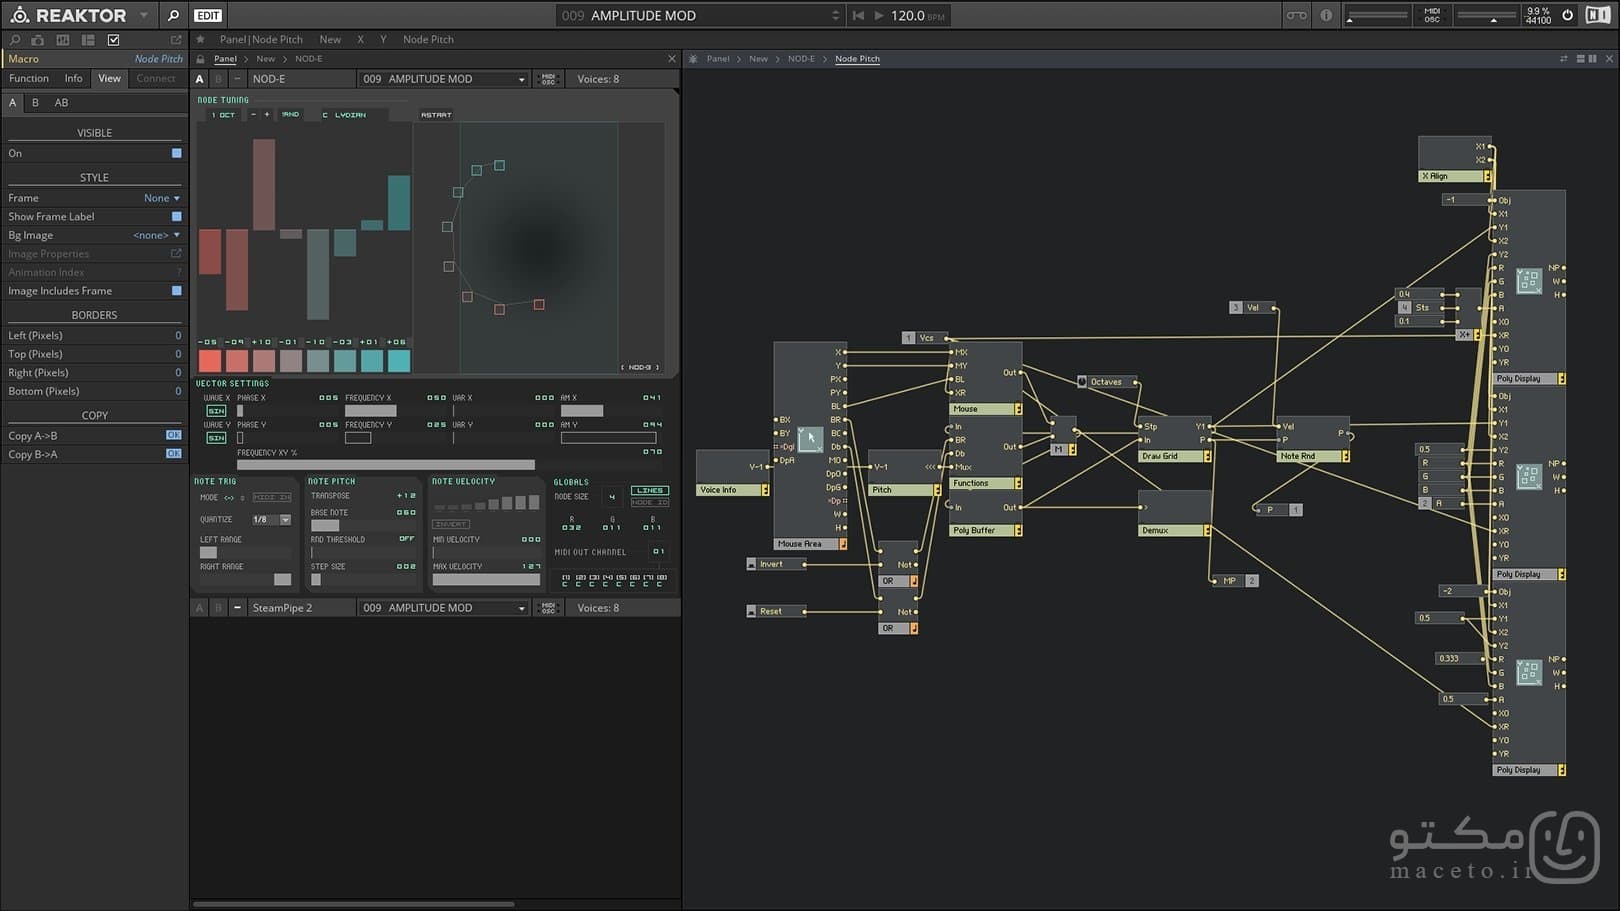Viewport: 1620px width, 911px height.
Task: Click OK for Copy B->A
Action: tap(174, 454)
